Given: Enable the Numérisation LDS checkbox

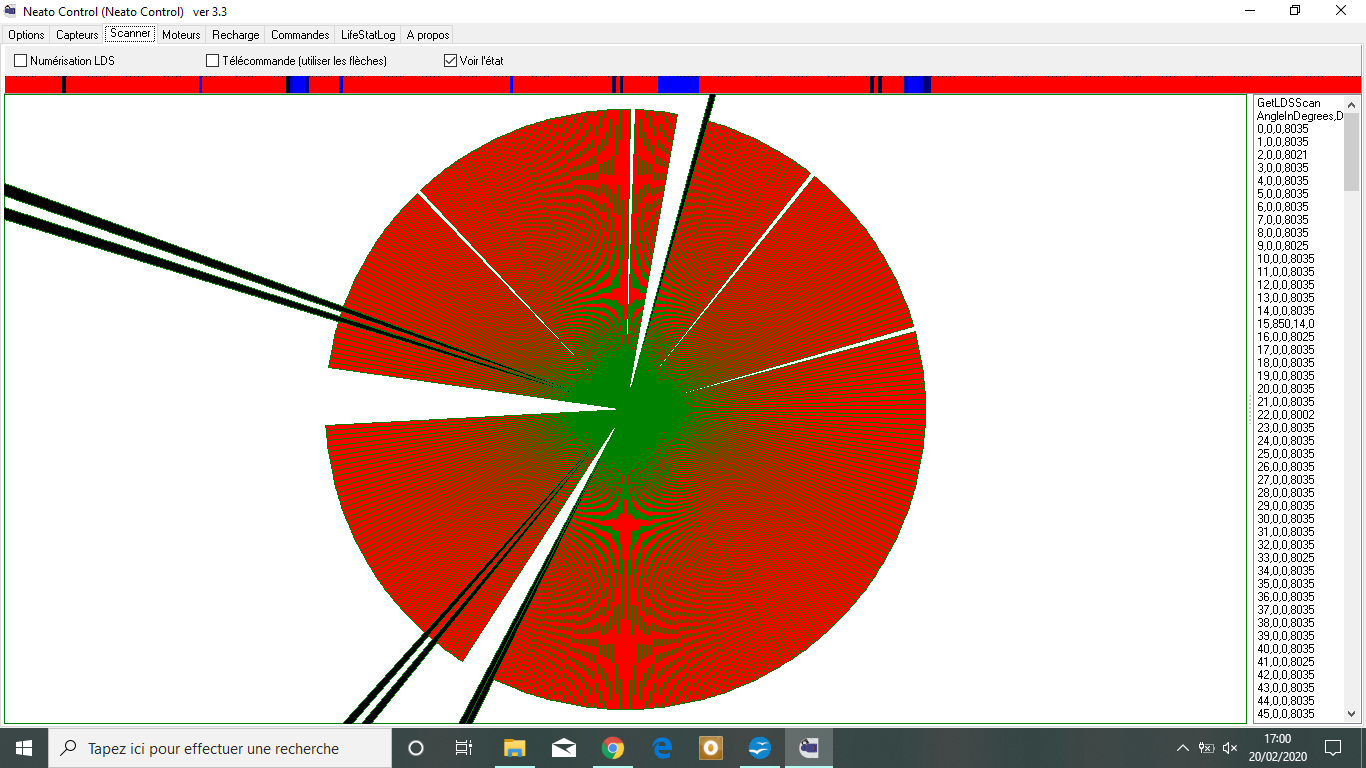Looking at the screenshot, I should point(21,61).
